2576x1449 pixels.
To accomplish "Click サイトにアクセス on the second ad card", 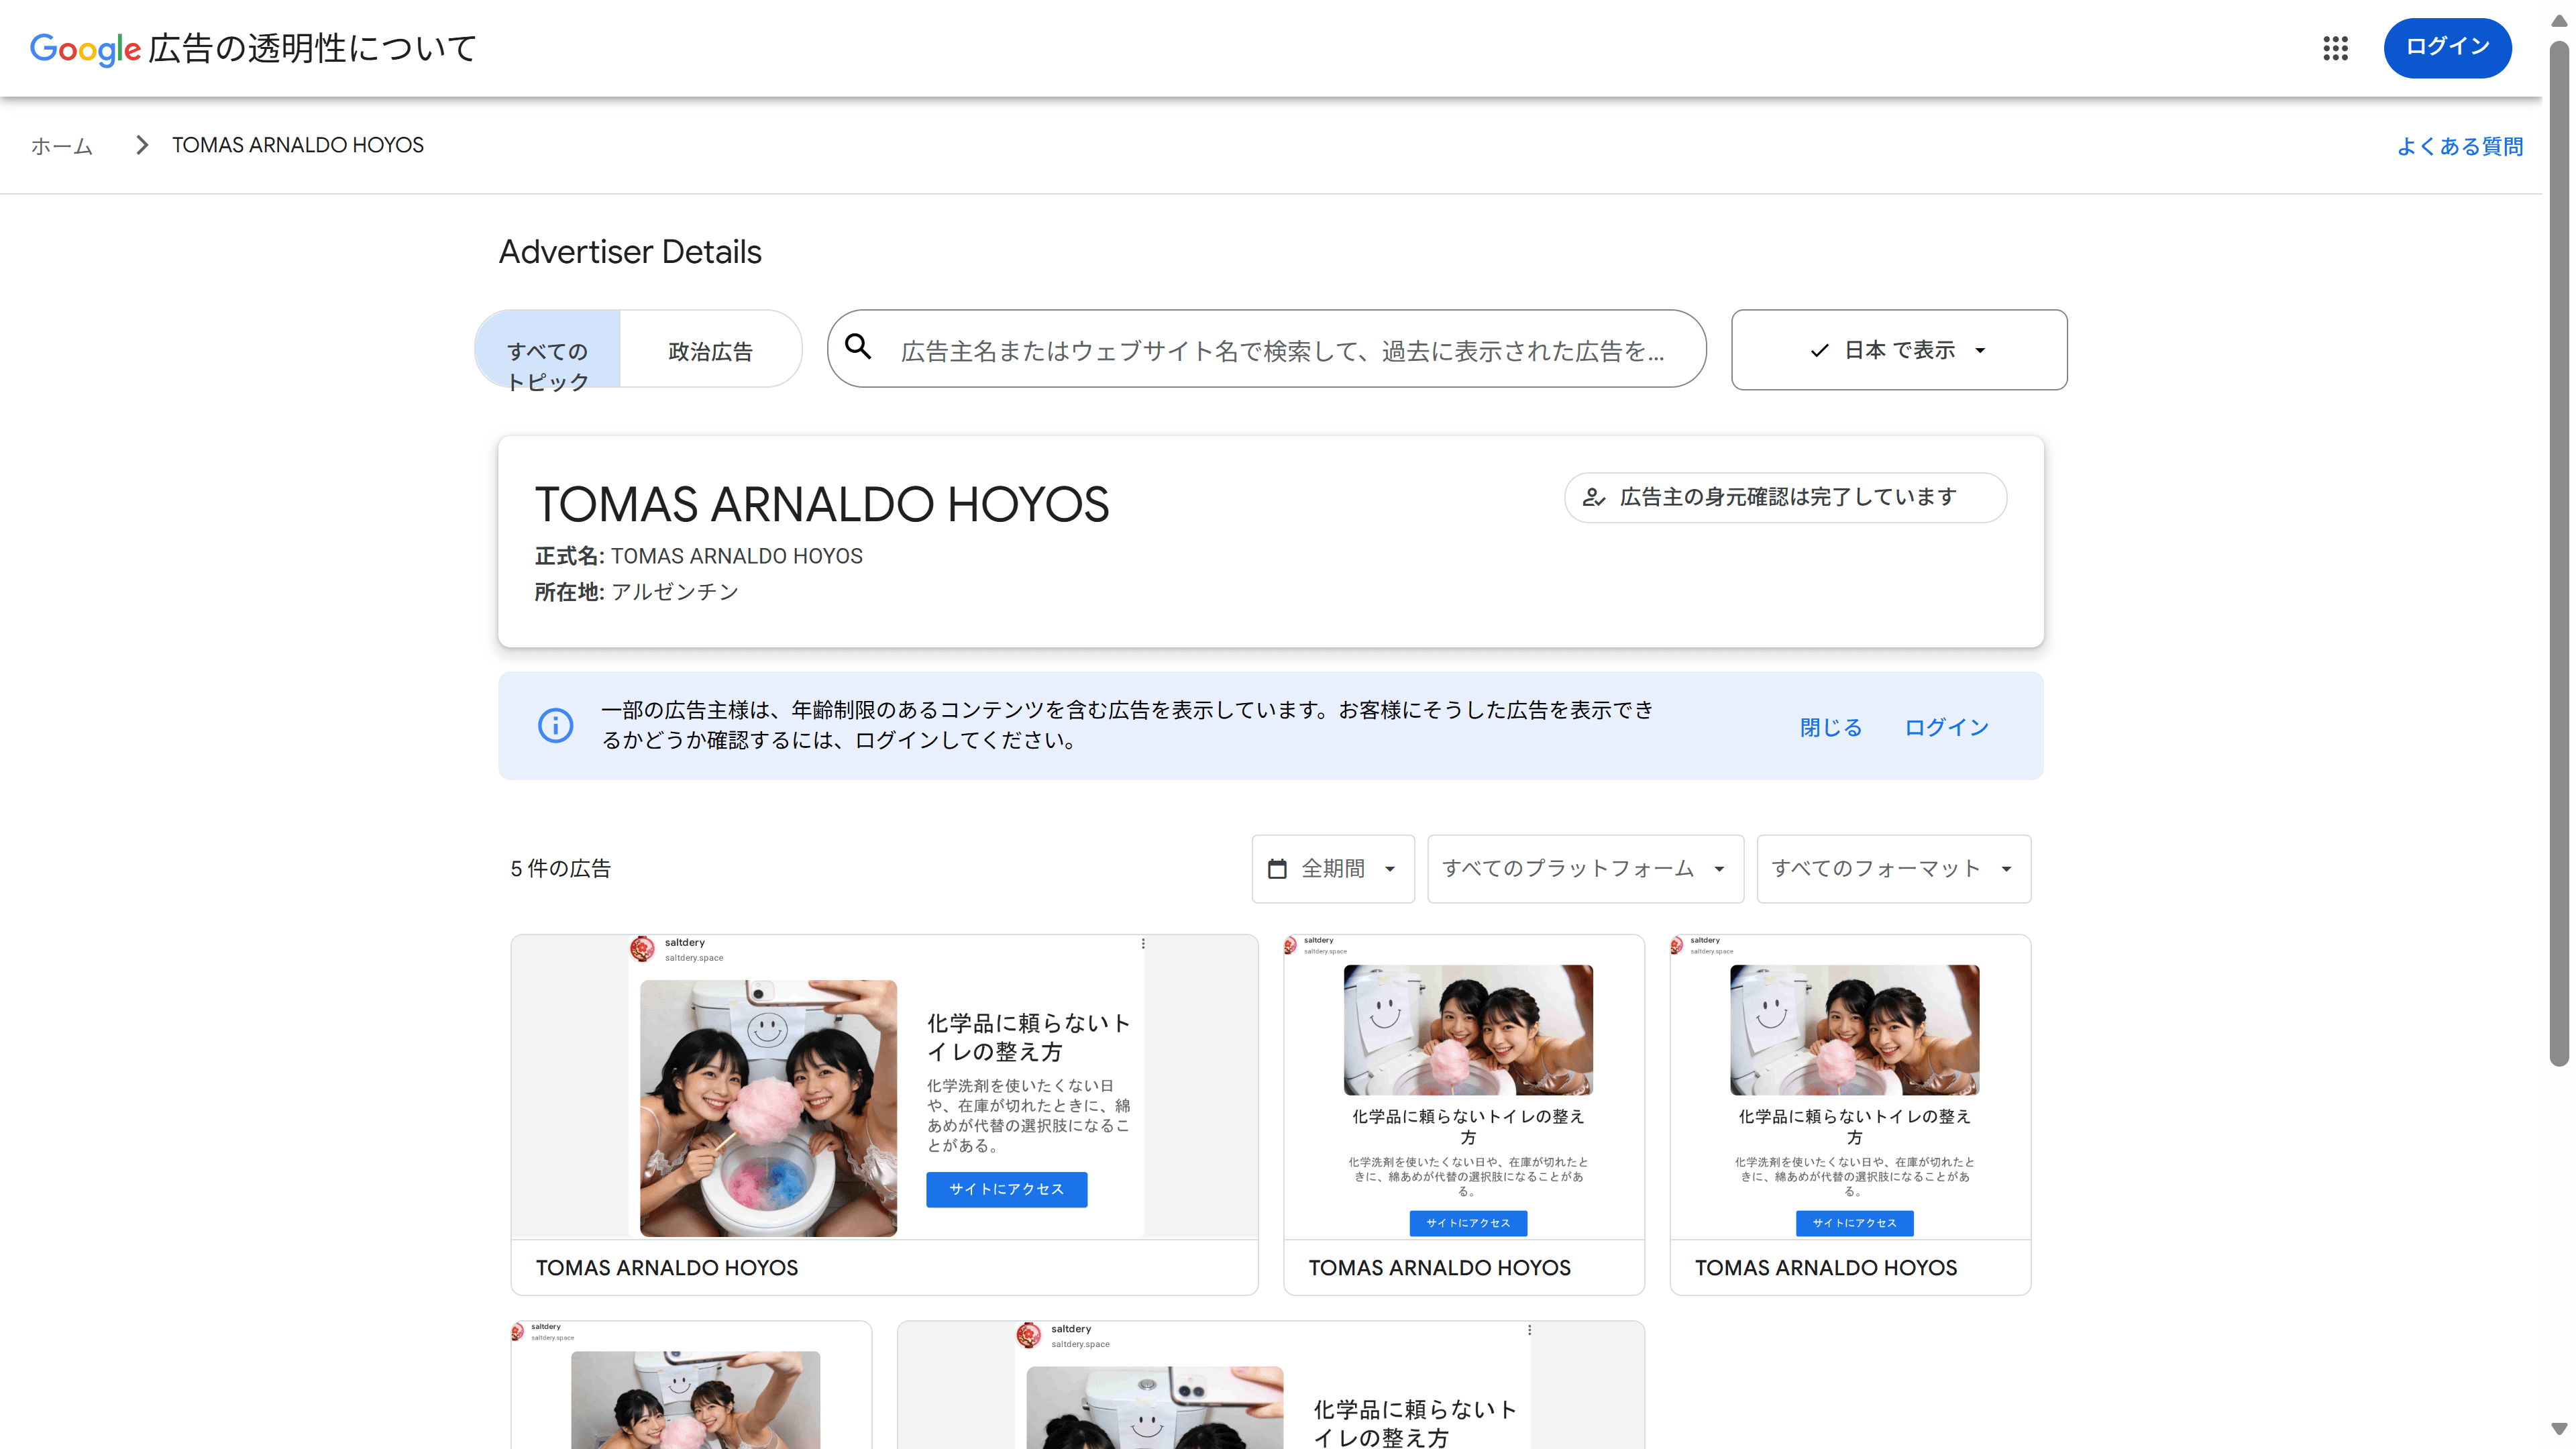I will 1468,1223.
